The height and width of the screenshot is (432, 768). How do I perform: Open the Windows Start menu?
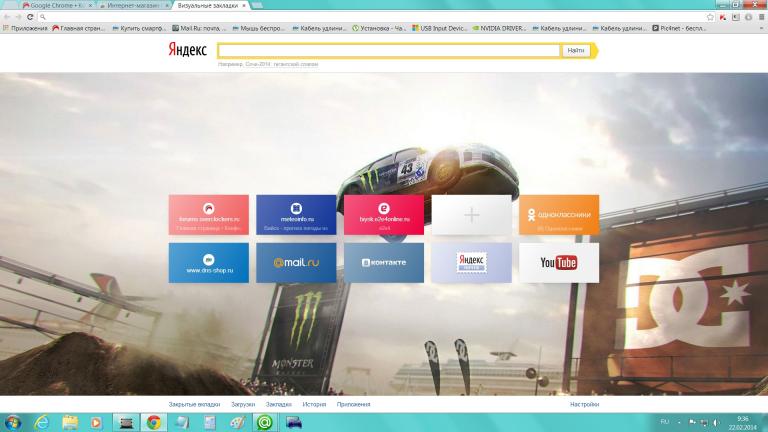12,422
